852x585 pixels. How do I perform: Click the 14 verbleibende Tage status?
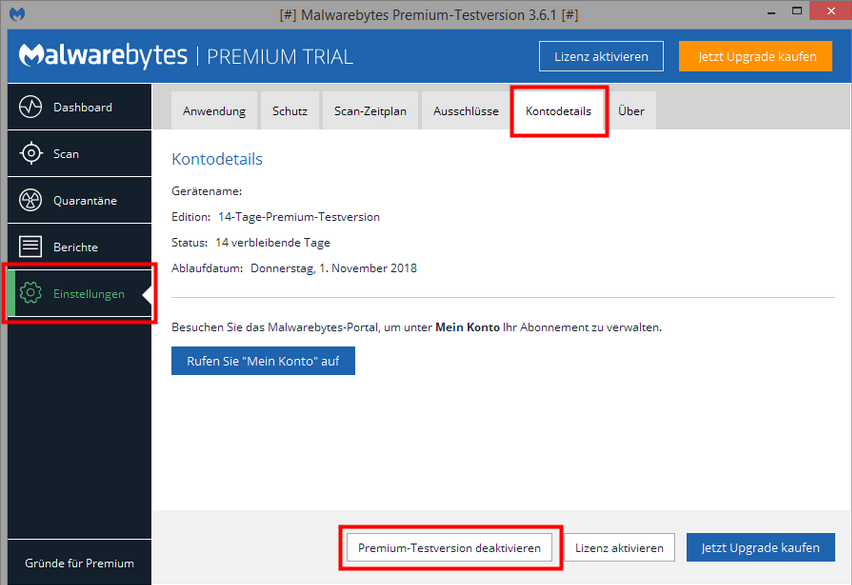click(x=273, y=242)
